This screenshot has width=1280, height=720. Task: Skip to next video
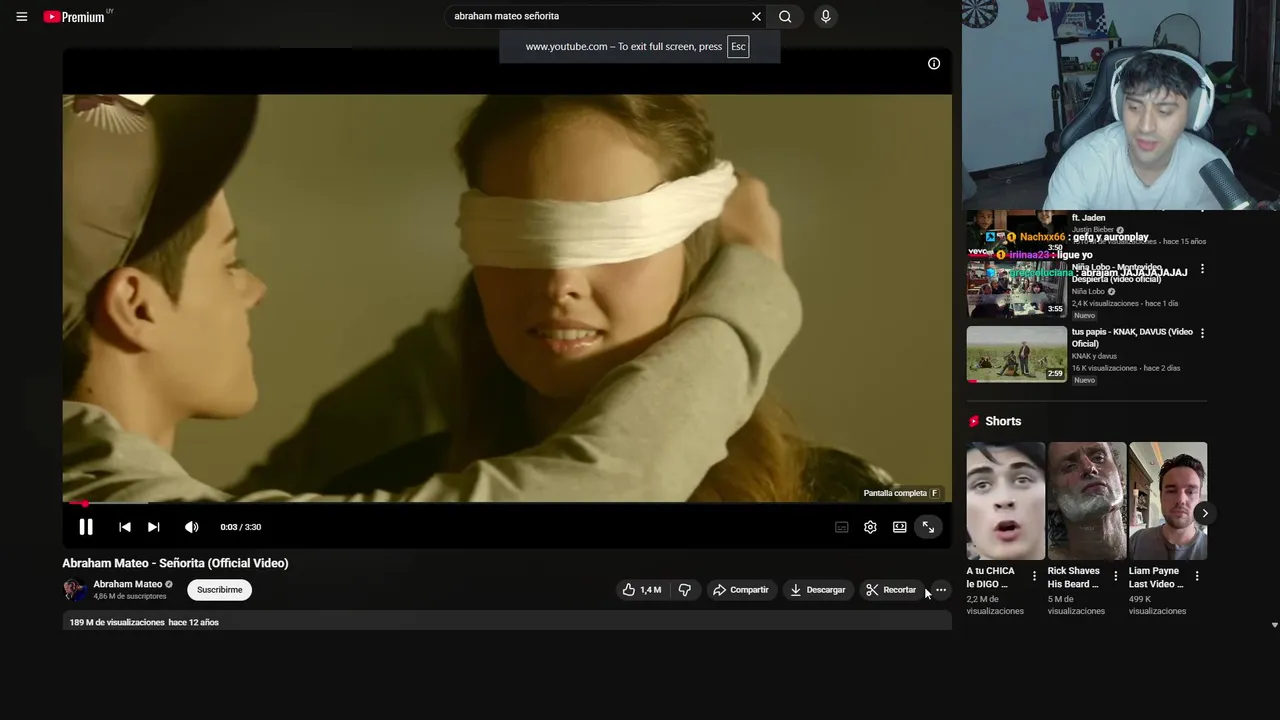coord(154,527)
